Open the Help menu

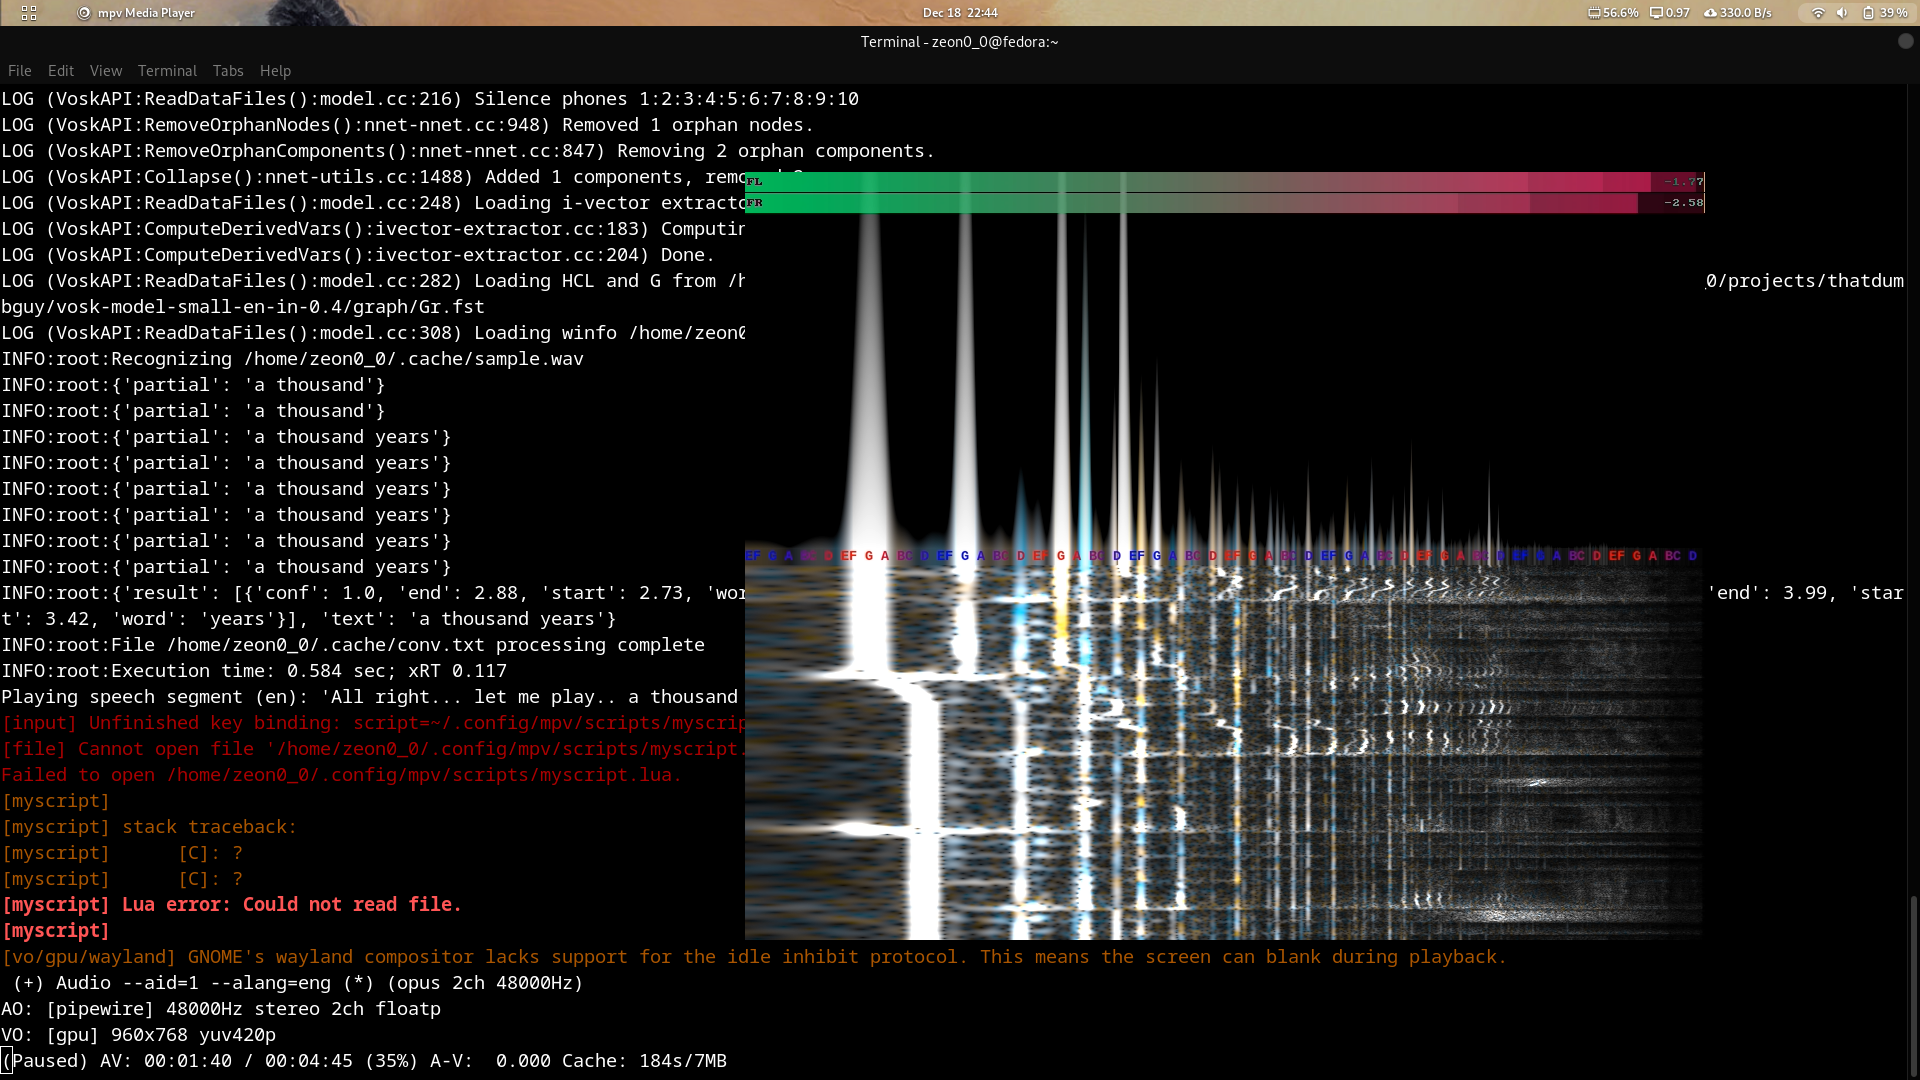tap(275, 71)
